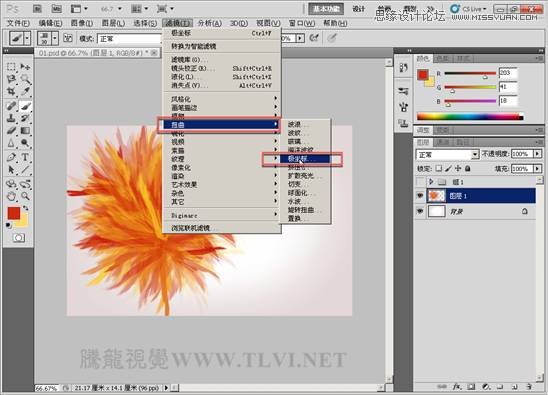
Task: Select the Lasso tool
Action: point(11,79)
